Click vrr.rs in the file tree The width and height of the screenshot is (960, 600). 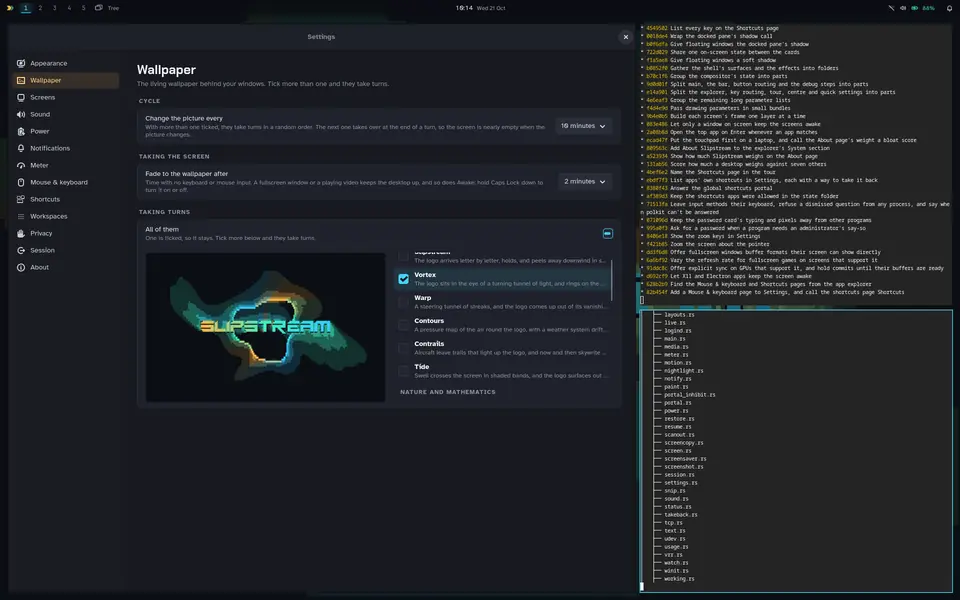tap(673, 555)
